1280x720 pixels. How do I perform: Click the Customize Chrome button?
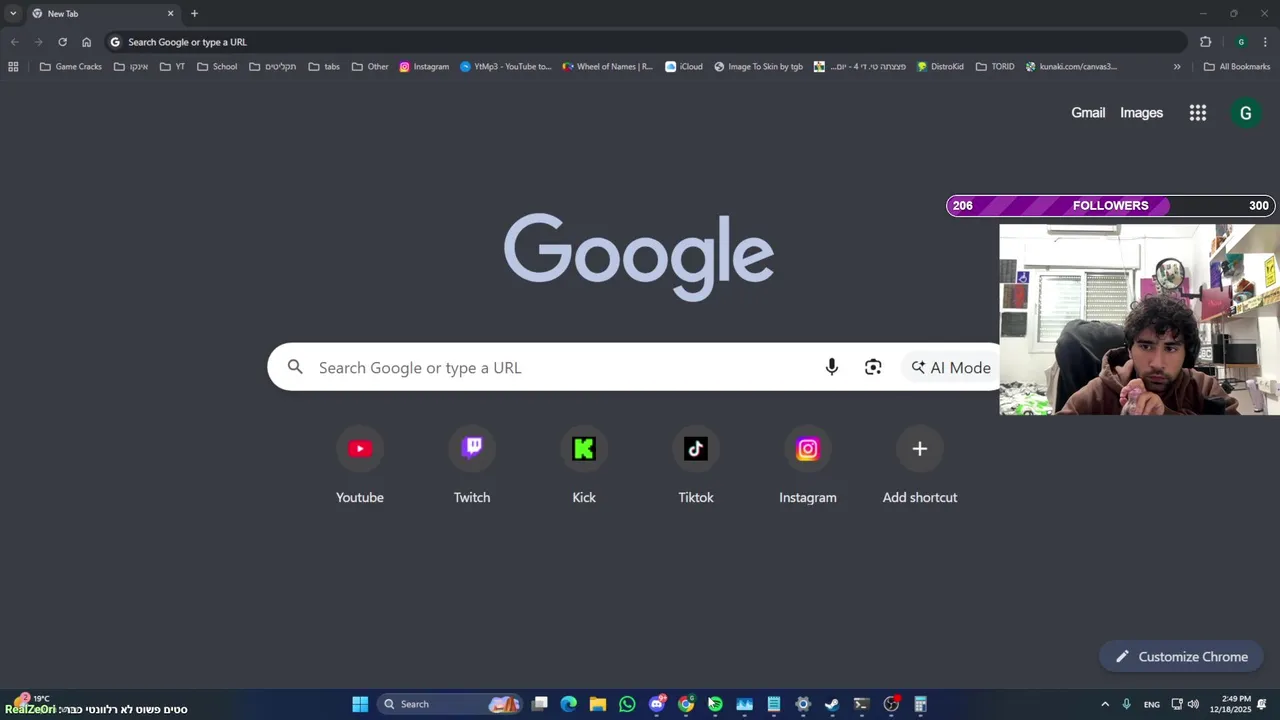click(x=1181, y=656)
